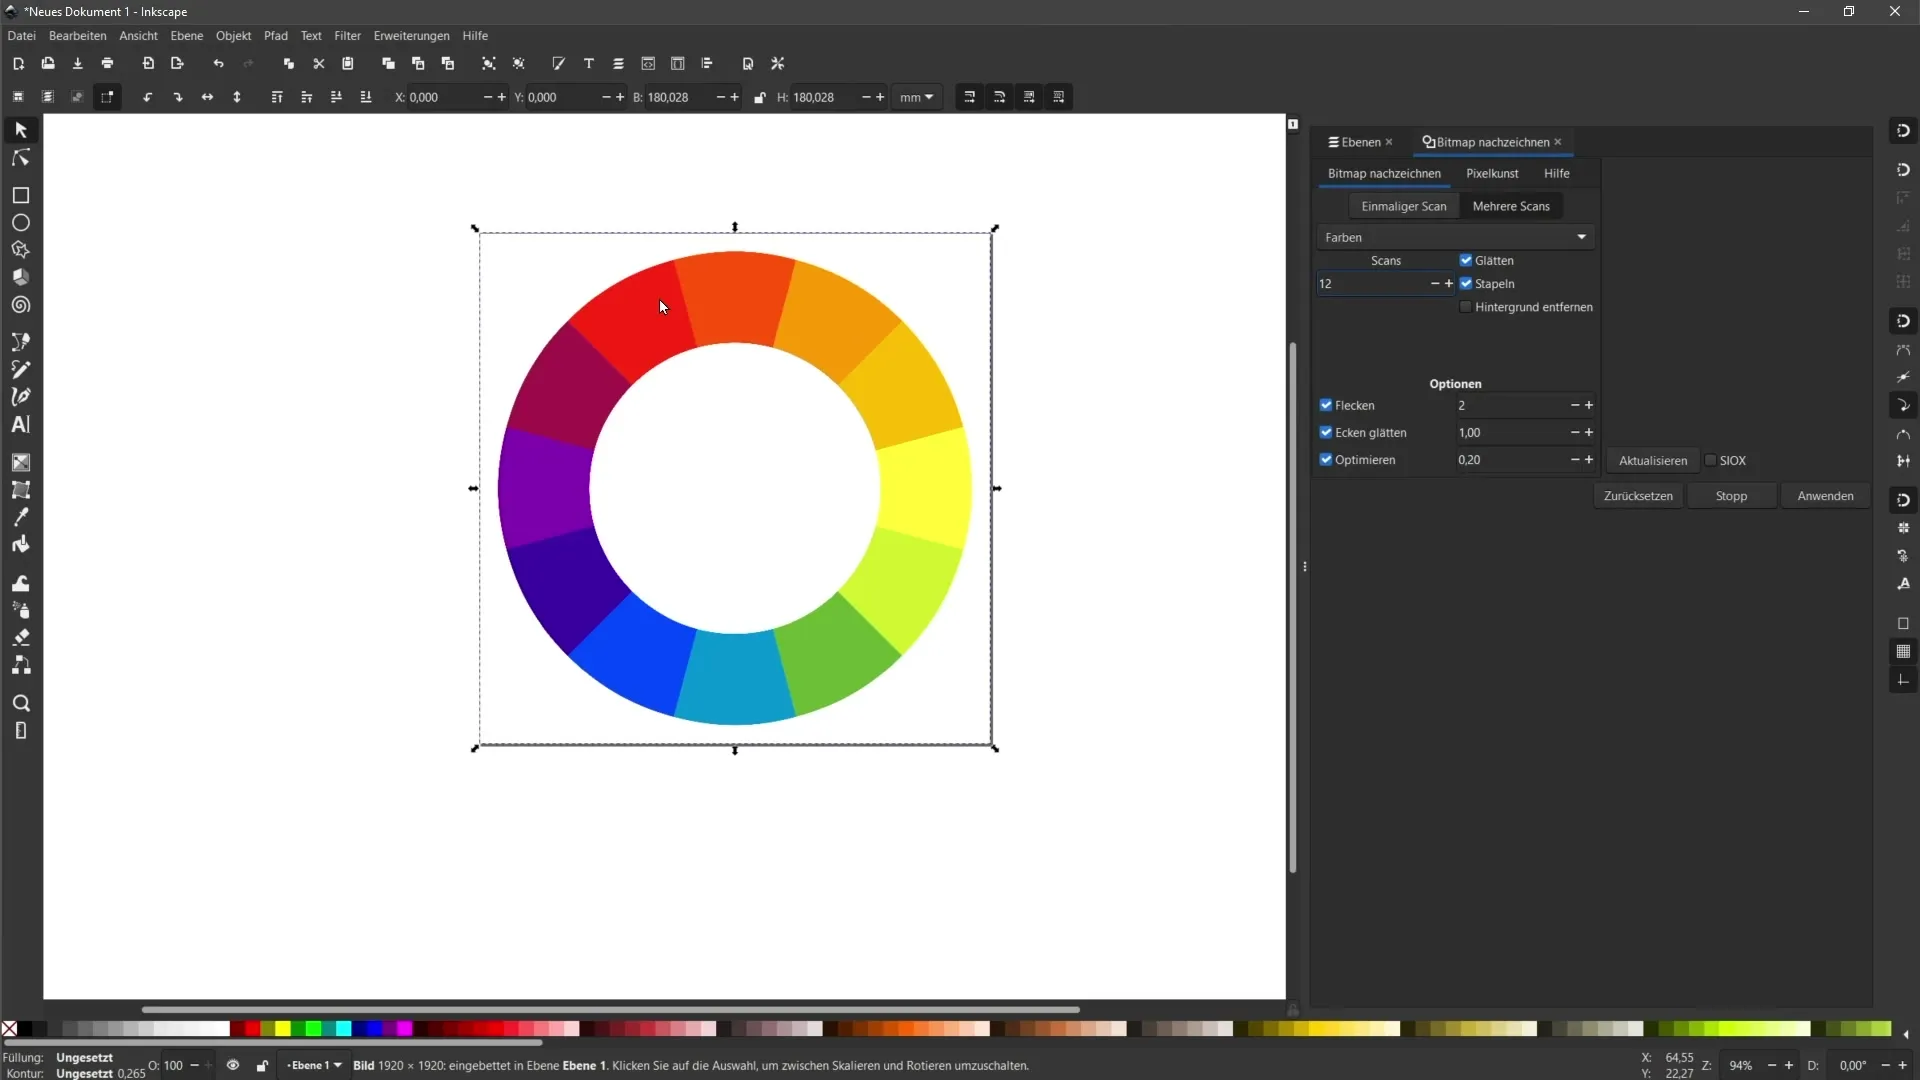The height and width of the screenshot is (1080, 1920).
Task: Open the Farben dropdown menu
Action: 1451,237
